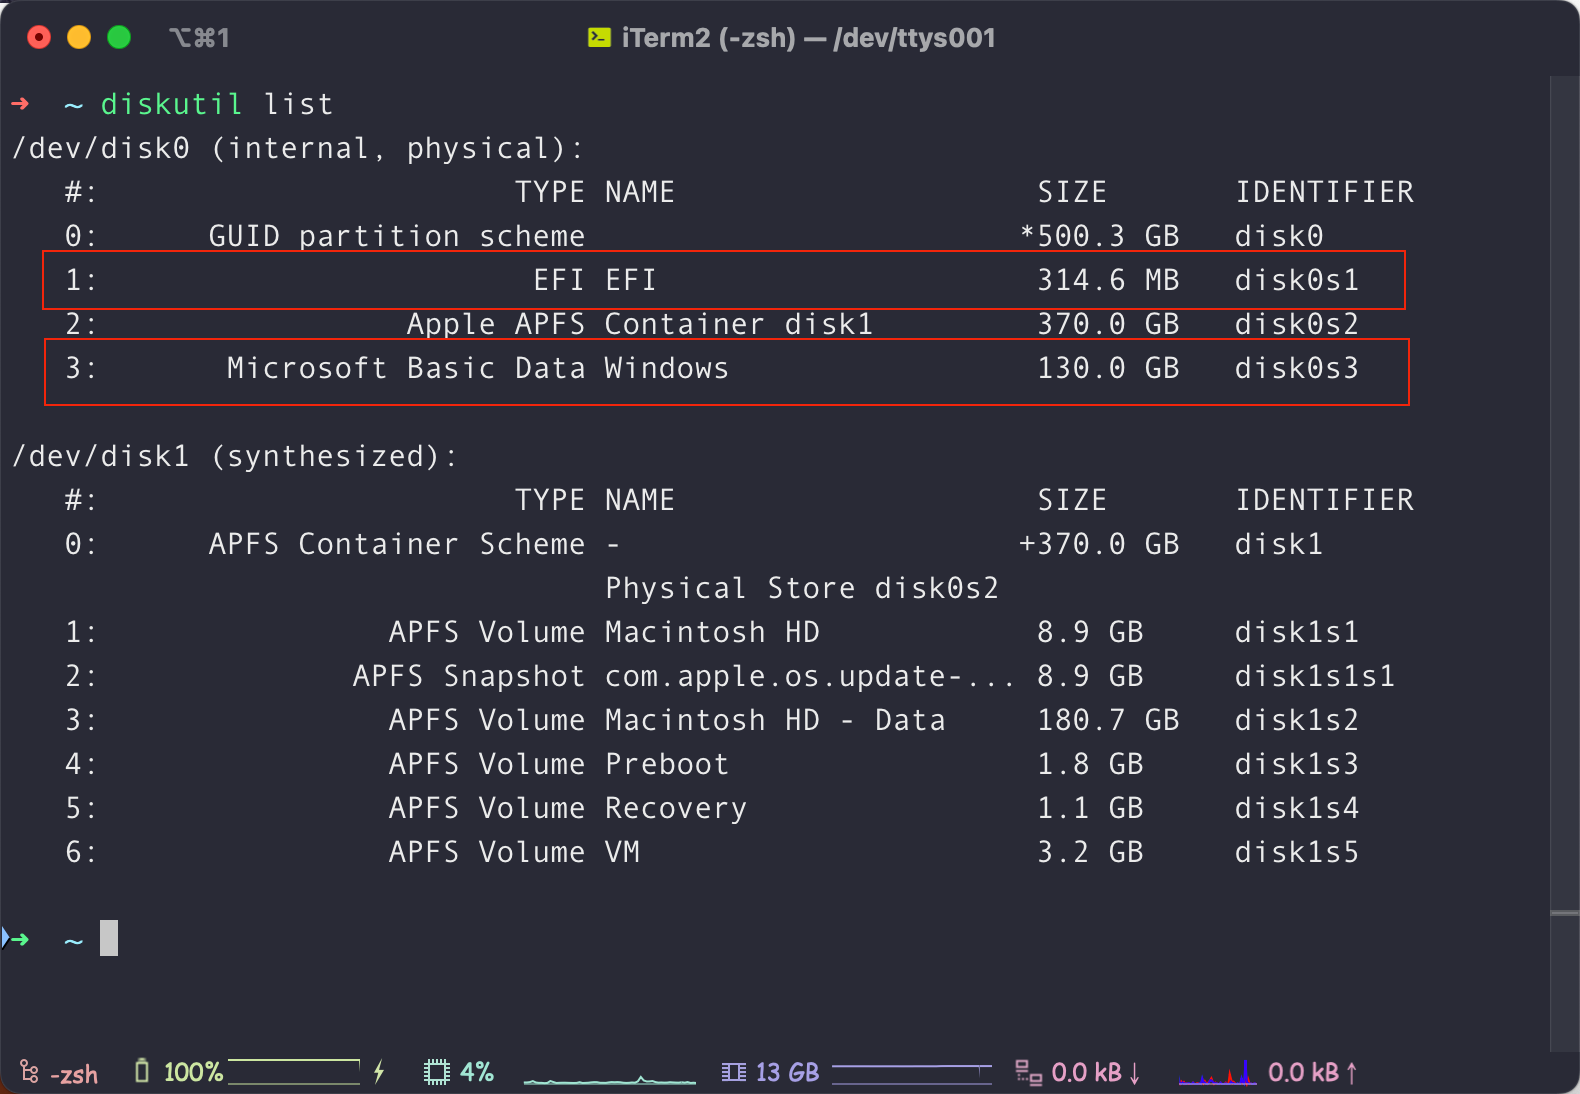Click the terminal icon in the title bar
This screenshot has width=1580, height=1094.
click(x=599, y=38)
